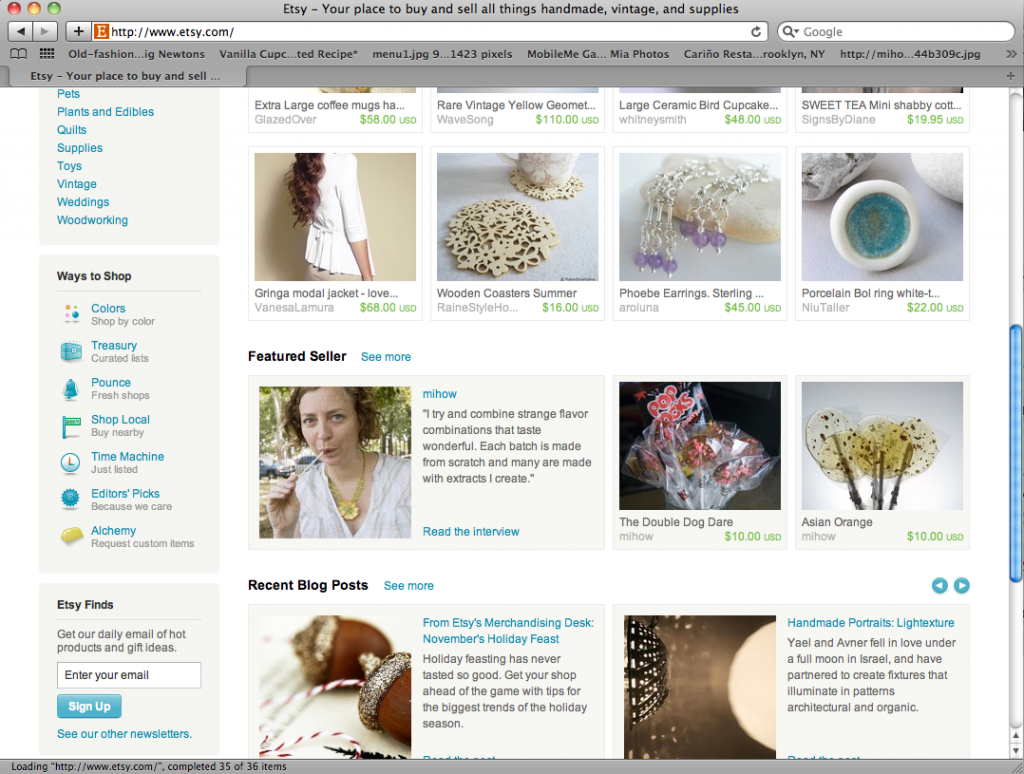
Task: Open the reading list bookmarks icon
Action: pyautogui.click(x=19, y=54)
